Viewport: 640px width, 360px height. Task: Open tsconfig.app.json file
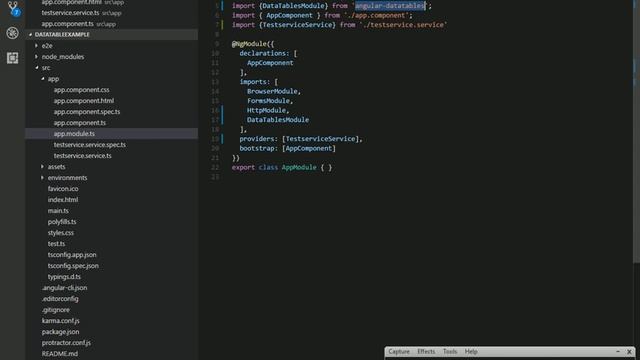click(72, 255)
